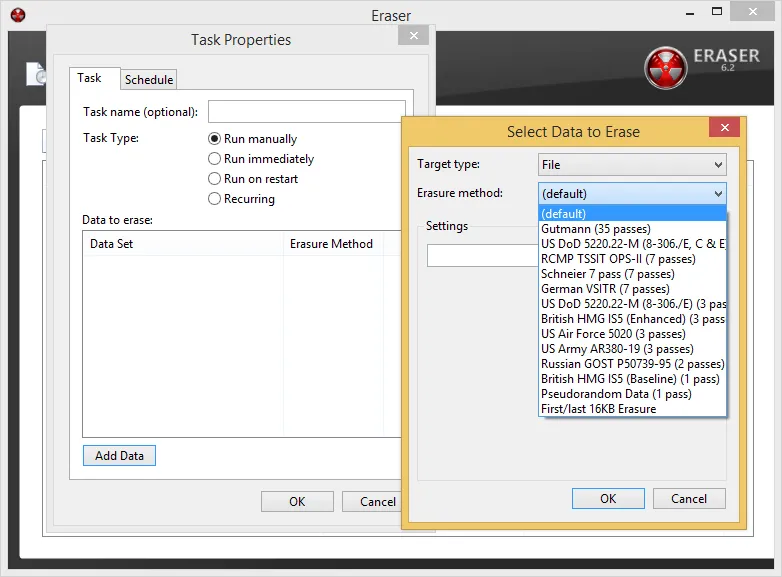Click the document clock icon behind dialog

[36, 74]
